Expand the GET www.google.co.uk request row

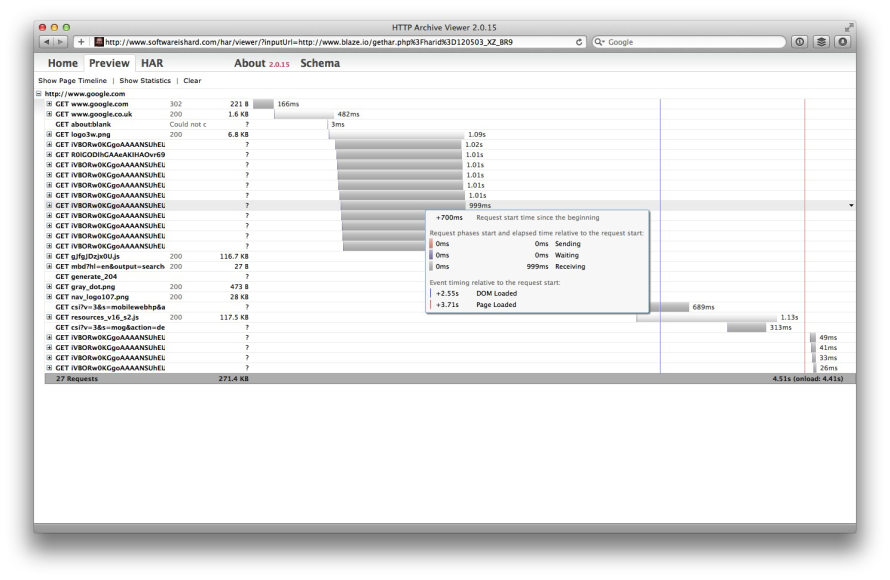point(49,114)
